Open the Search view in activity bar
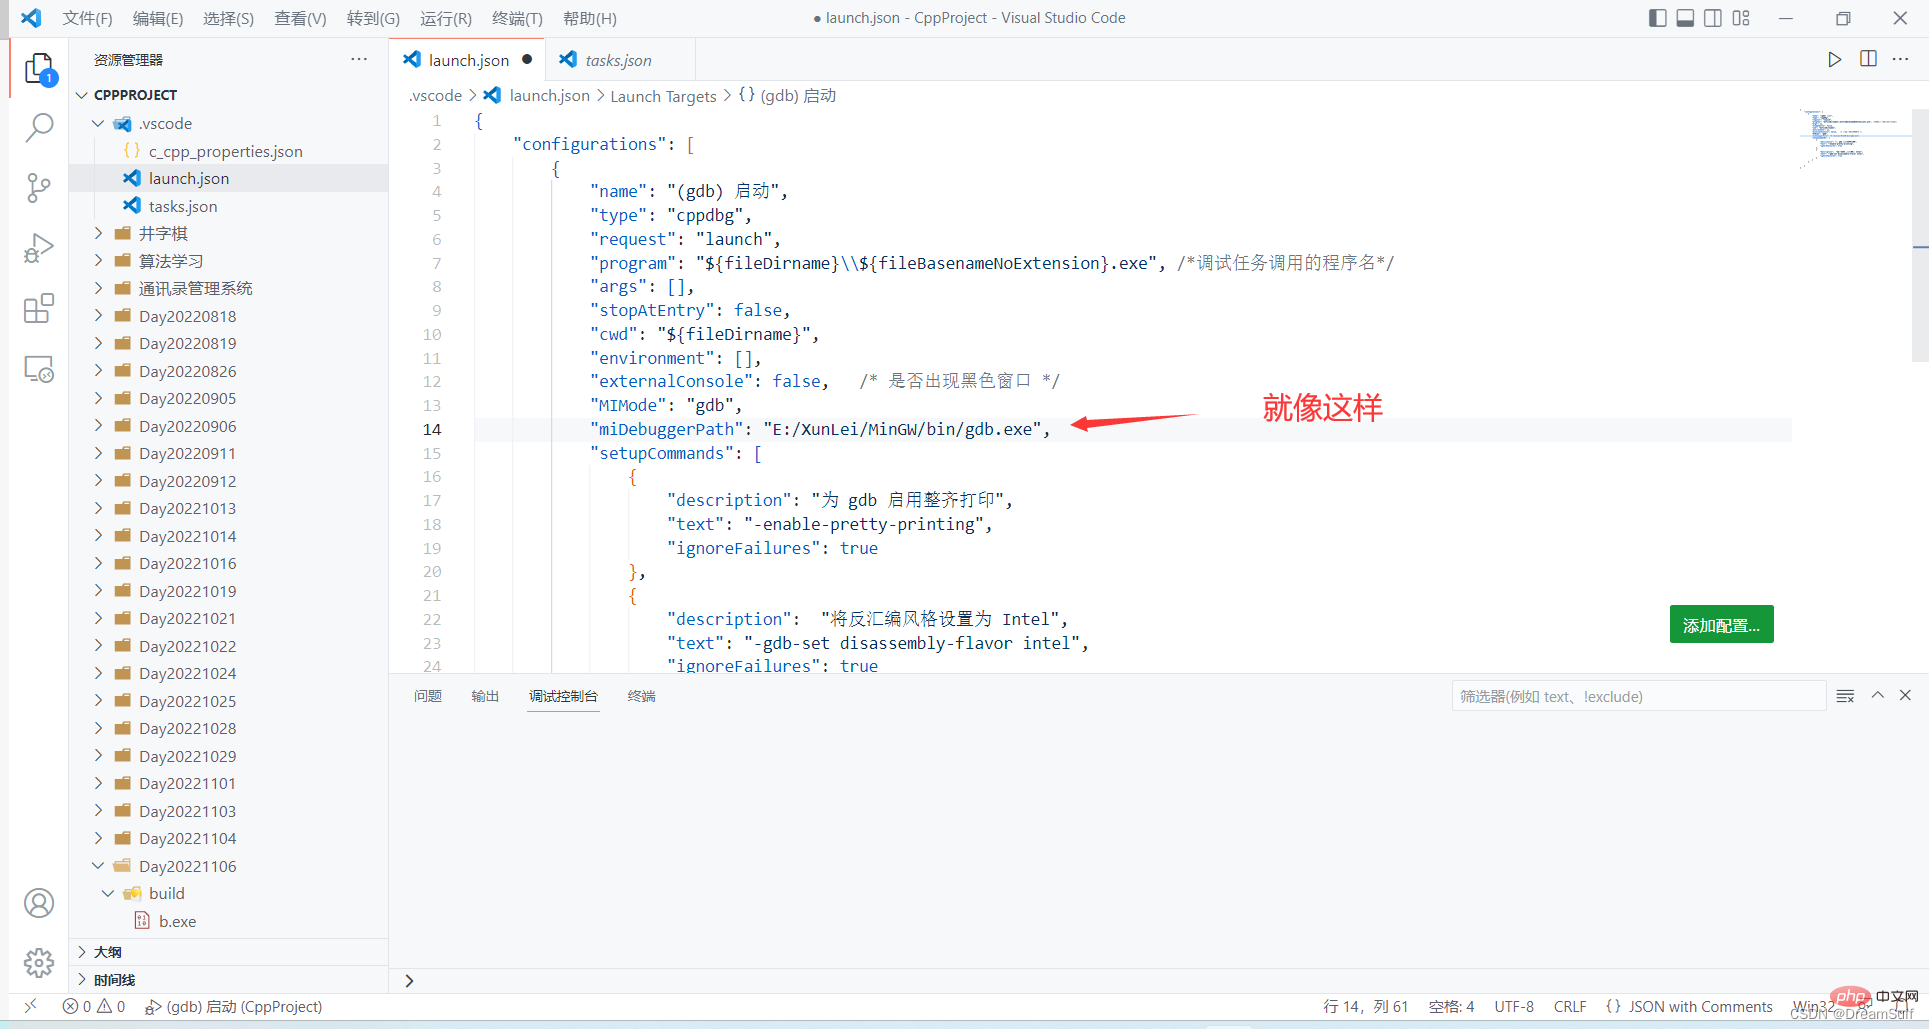 tap(39, 127)
